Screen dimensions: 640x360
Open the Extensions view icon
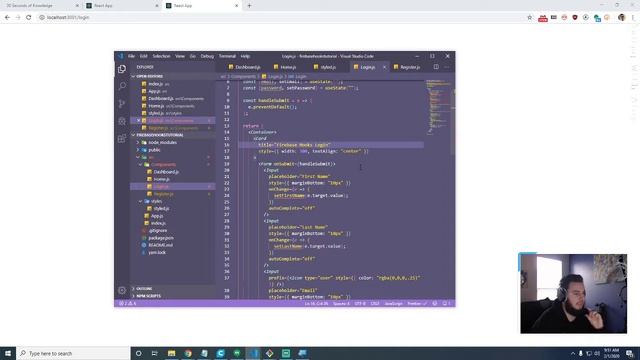122,139
